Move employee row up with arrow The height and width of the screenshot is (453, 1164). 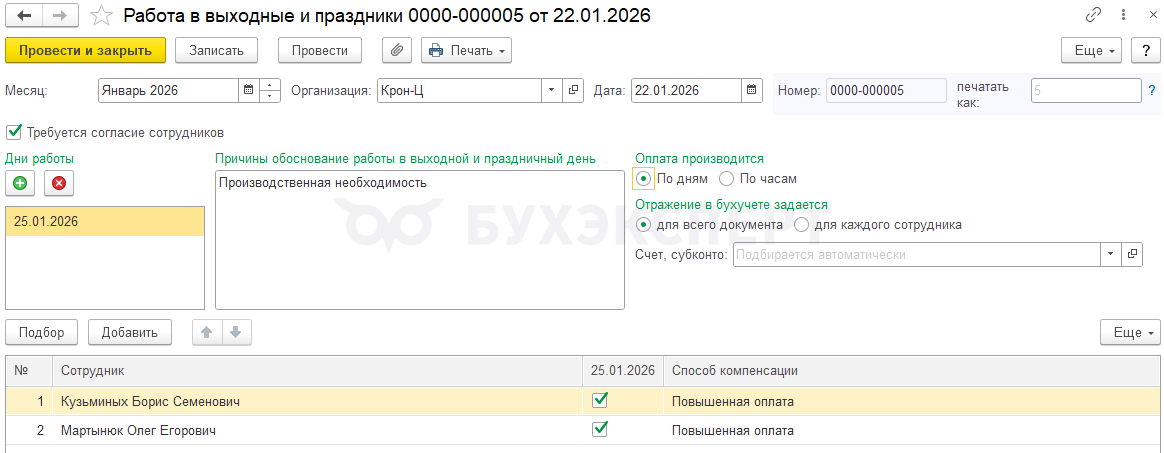click(207, 333)
